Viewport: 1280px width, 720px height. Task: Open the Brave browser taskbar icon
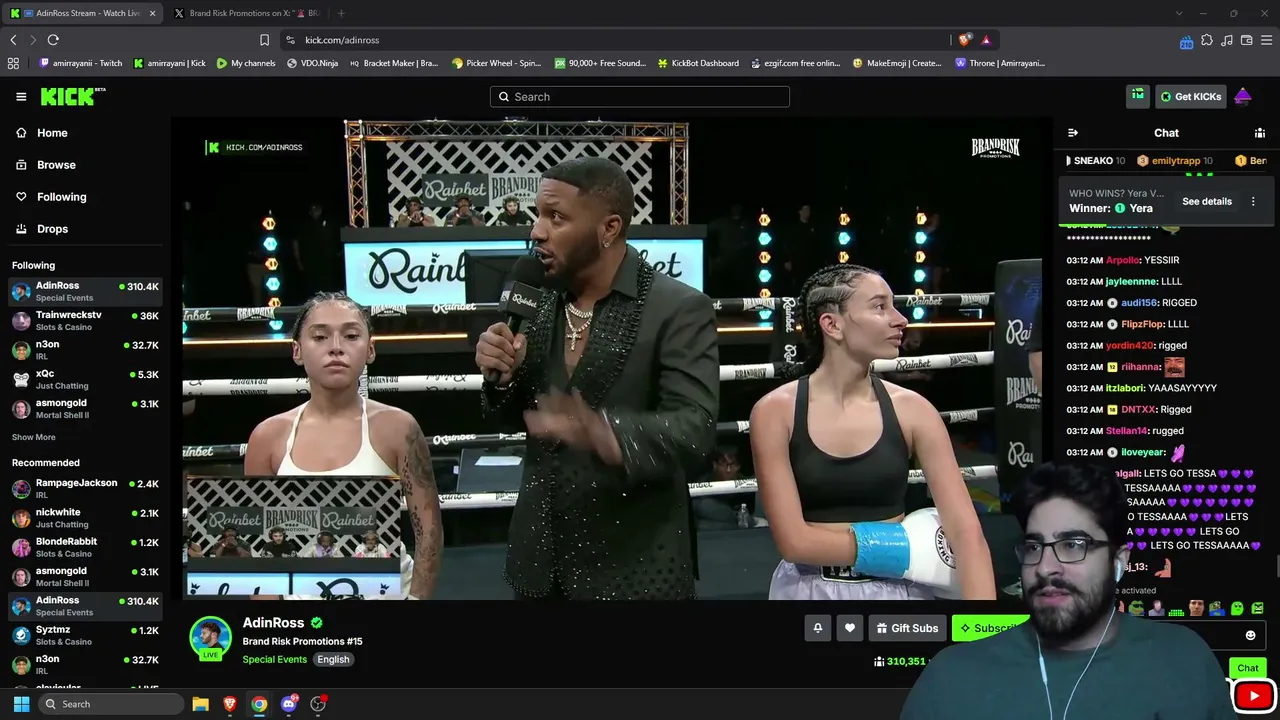pos(230,704)
